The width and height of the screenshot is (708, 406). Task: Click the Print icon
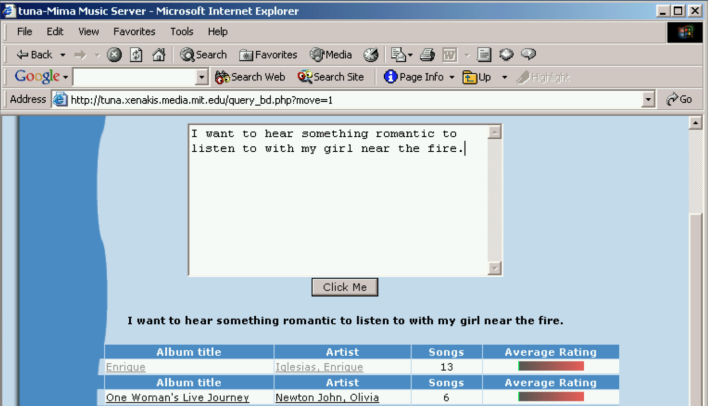[x=427, y=55]
